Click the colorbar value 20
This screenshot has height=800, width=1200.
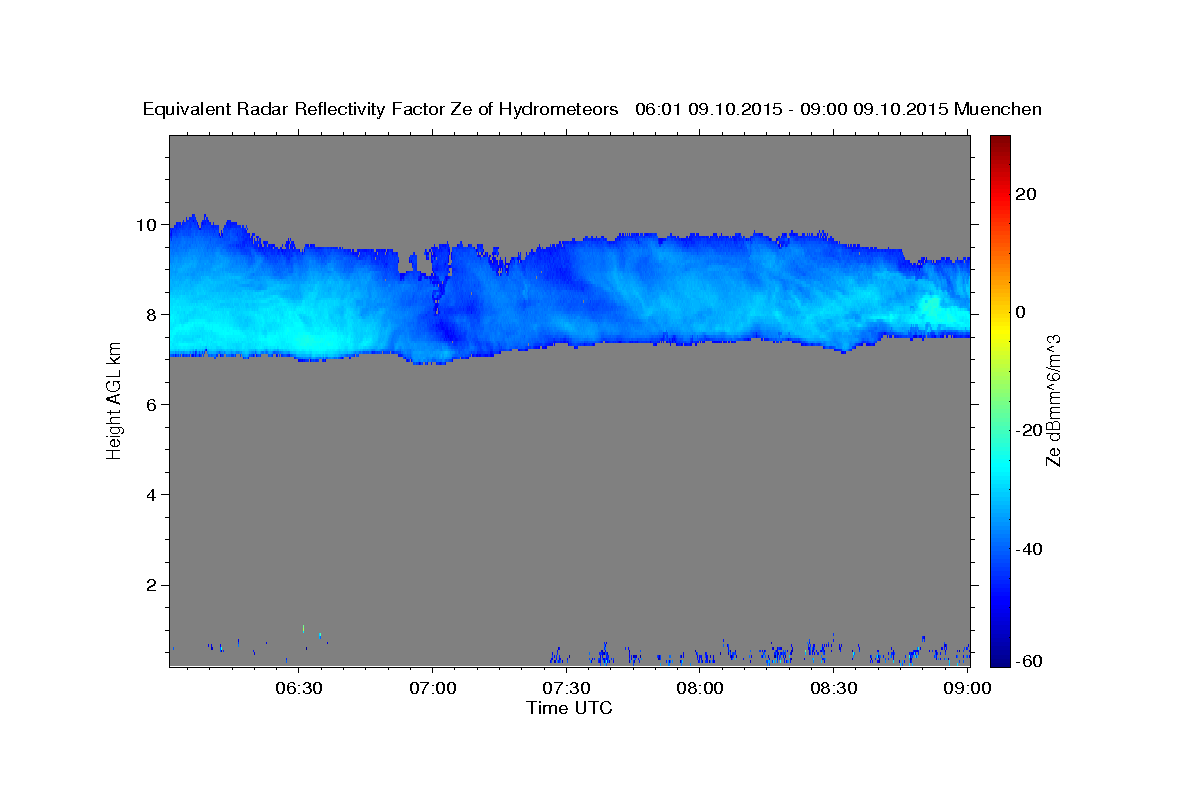pos(1026,194)
